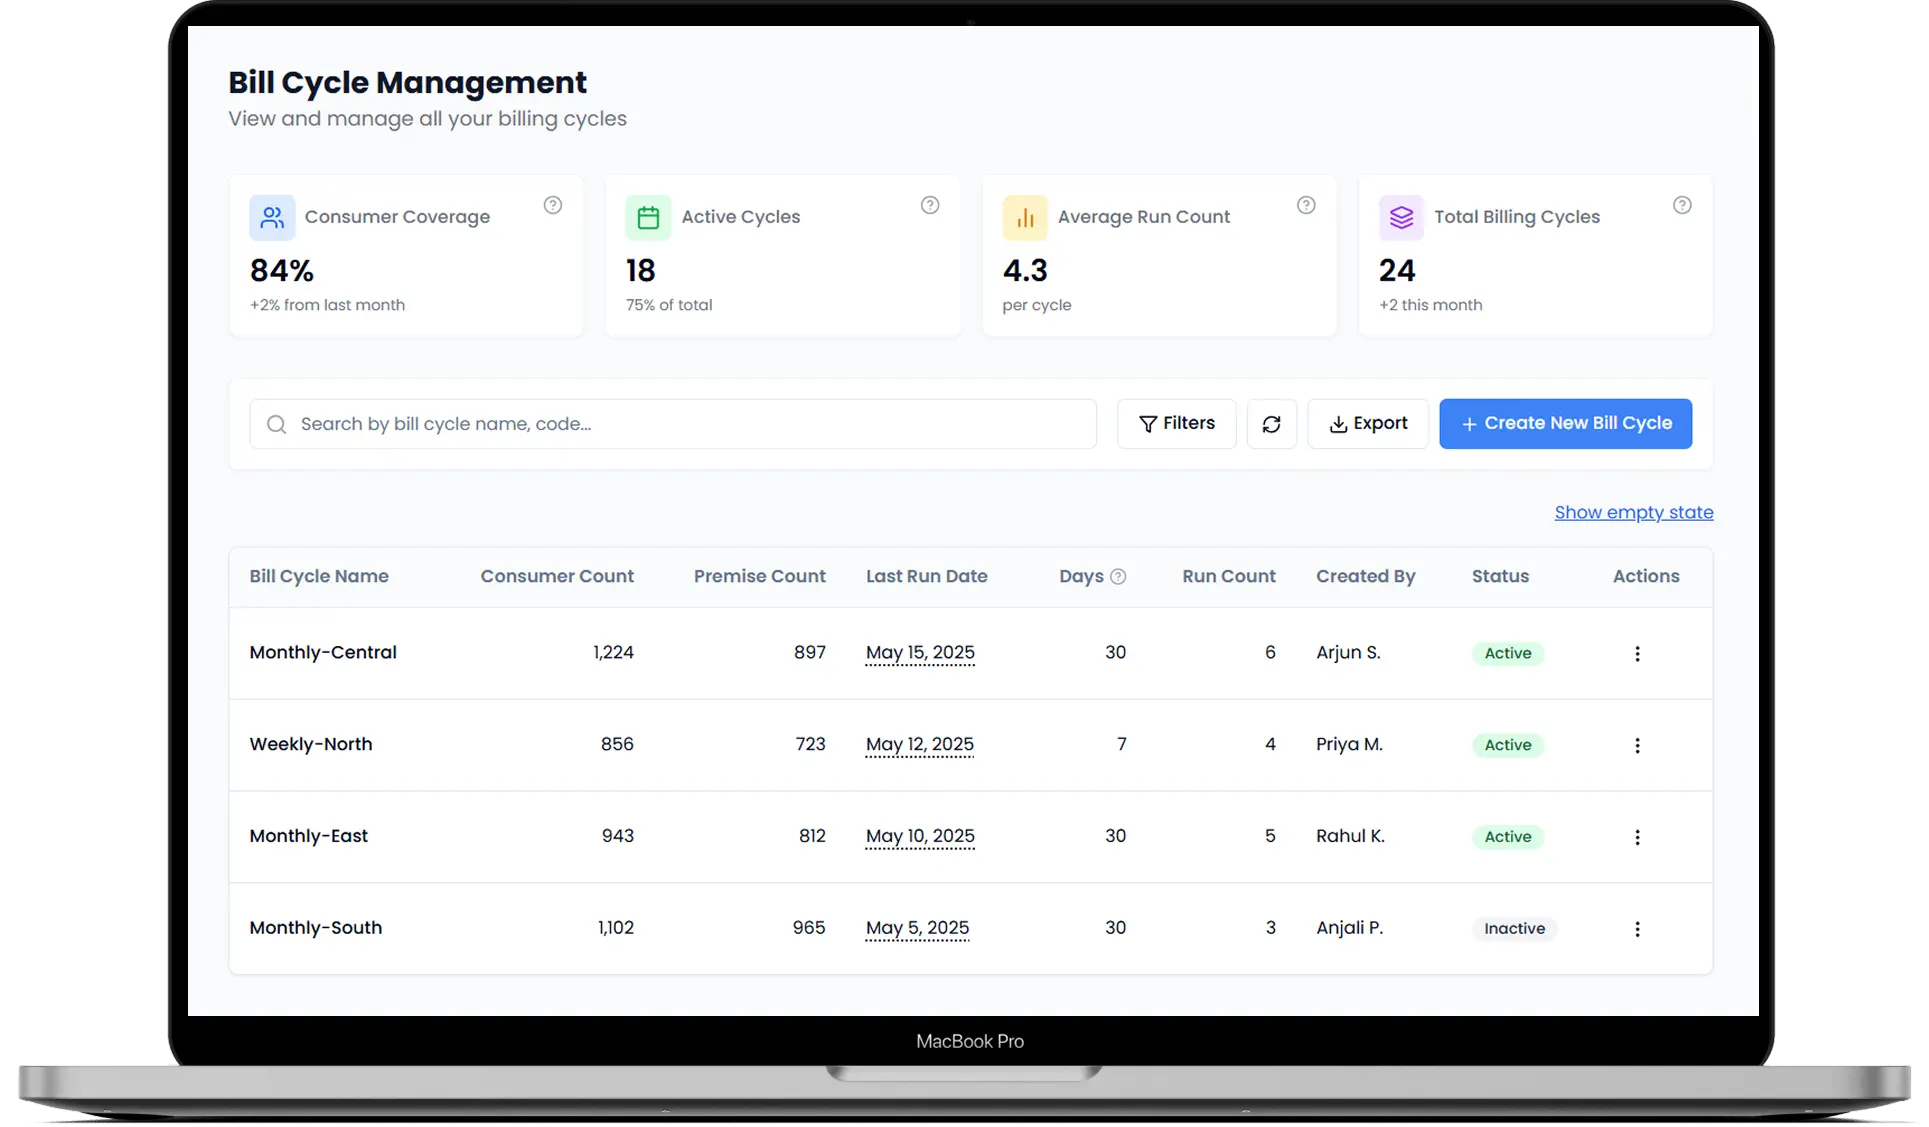Image resolution: width=1929 pixels, height=1127 pixels.
Task: Click the Export button
Action: pos(1367,424)
